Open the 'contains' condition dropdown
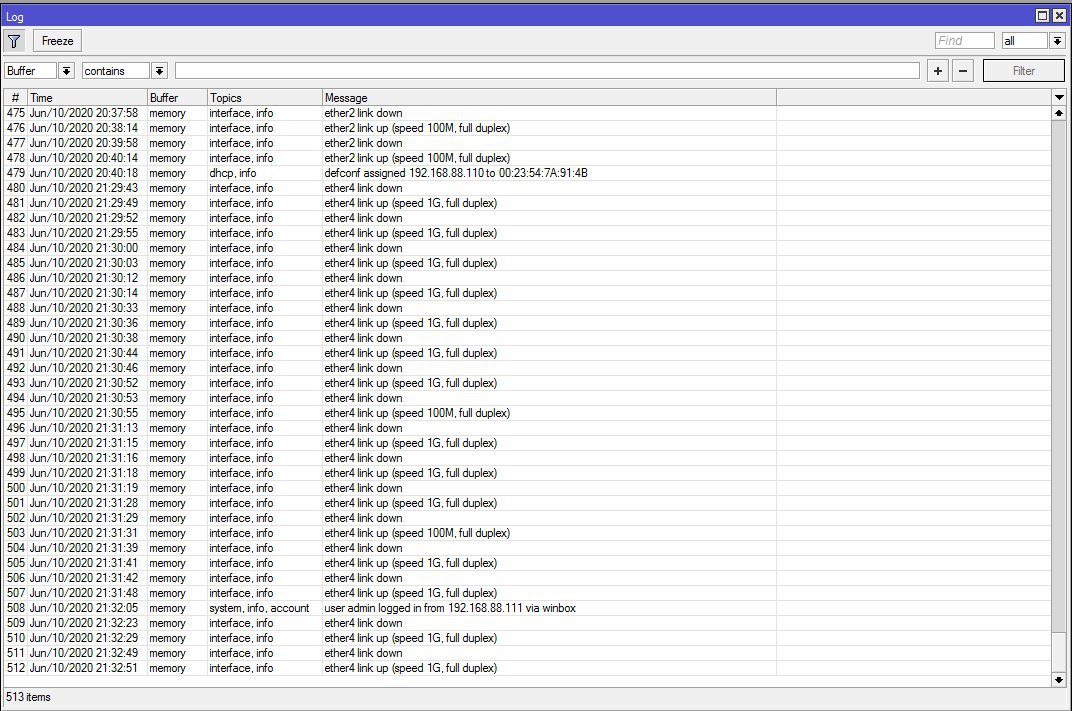The image size is (1072, 711). click(159, 71)
